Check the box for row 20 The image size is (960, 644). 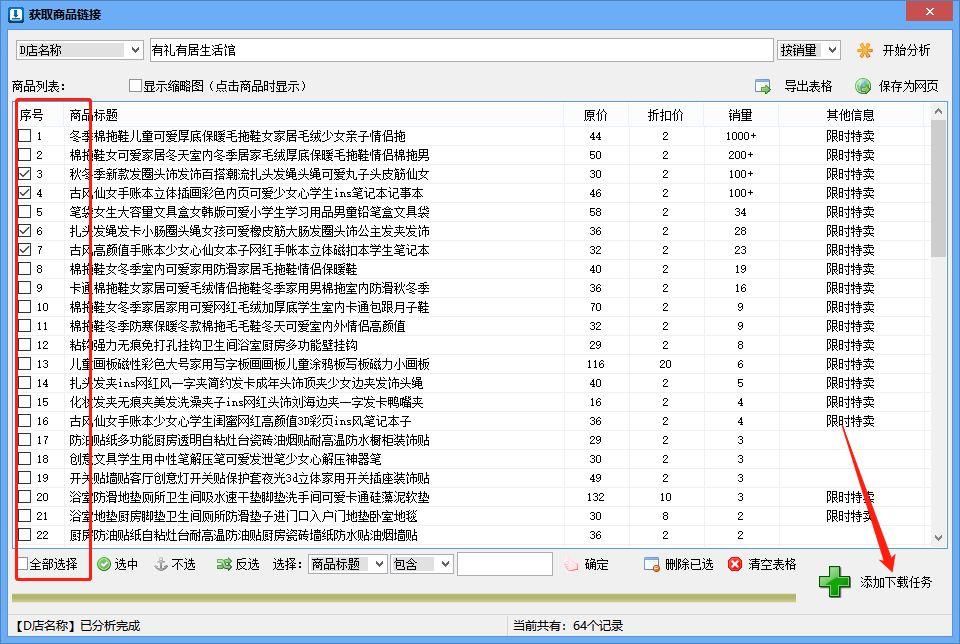(24, 496)
